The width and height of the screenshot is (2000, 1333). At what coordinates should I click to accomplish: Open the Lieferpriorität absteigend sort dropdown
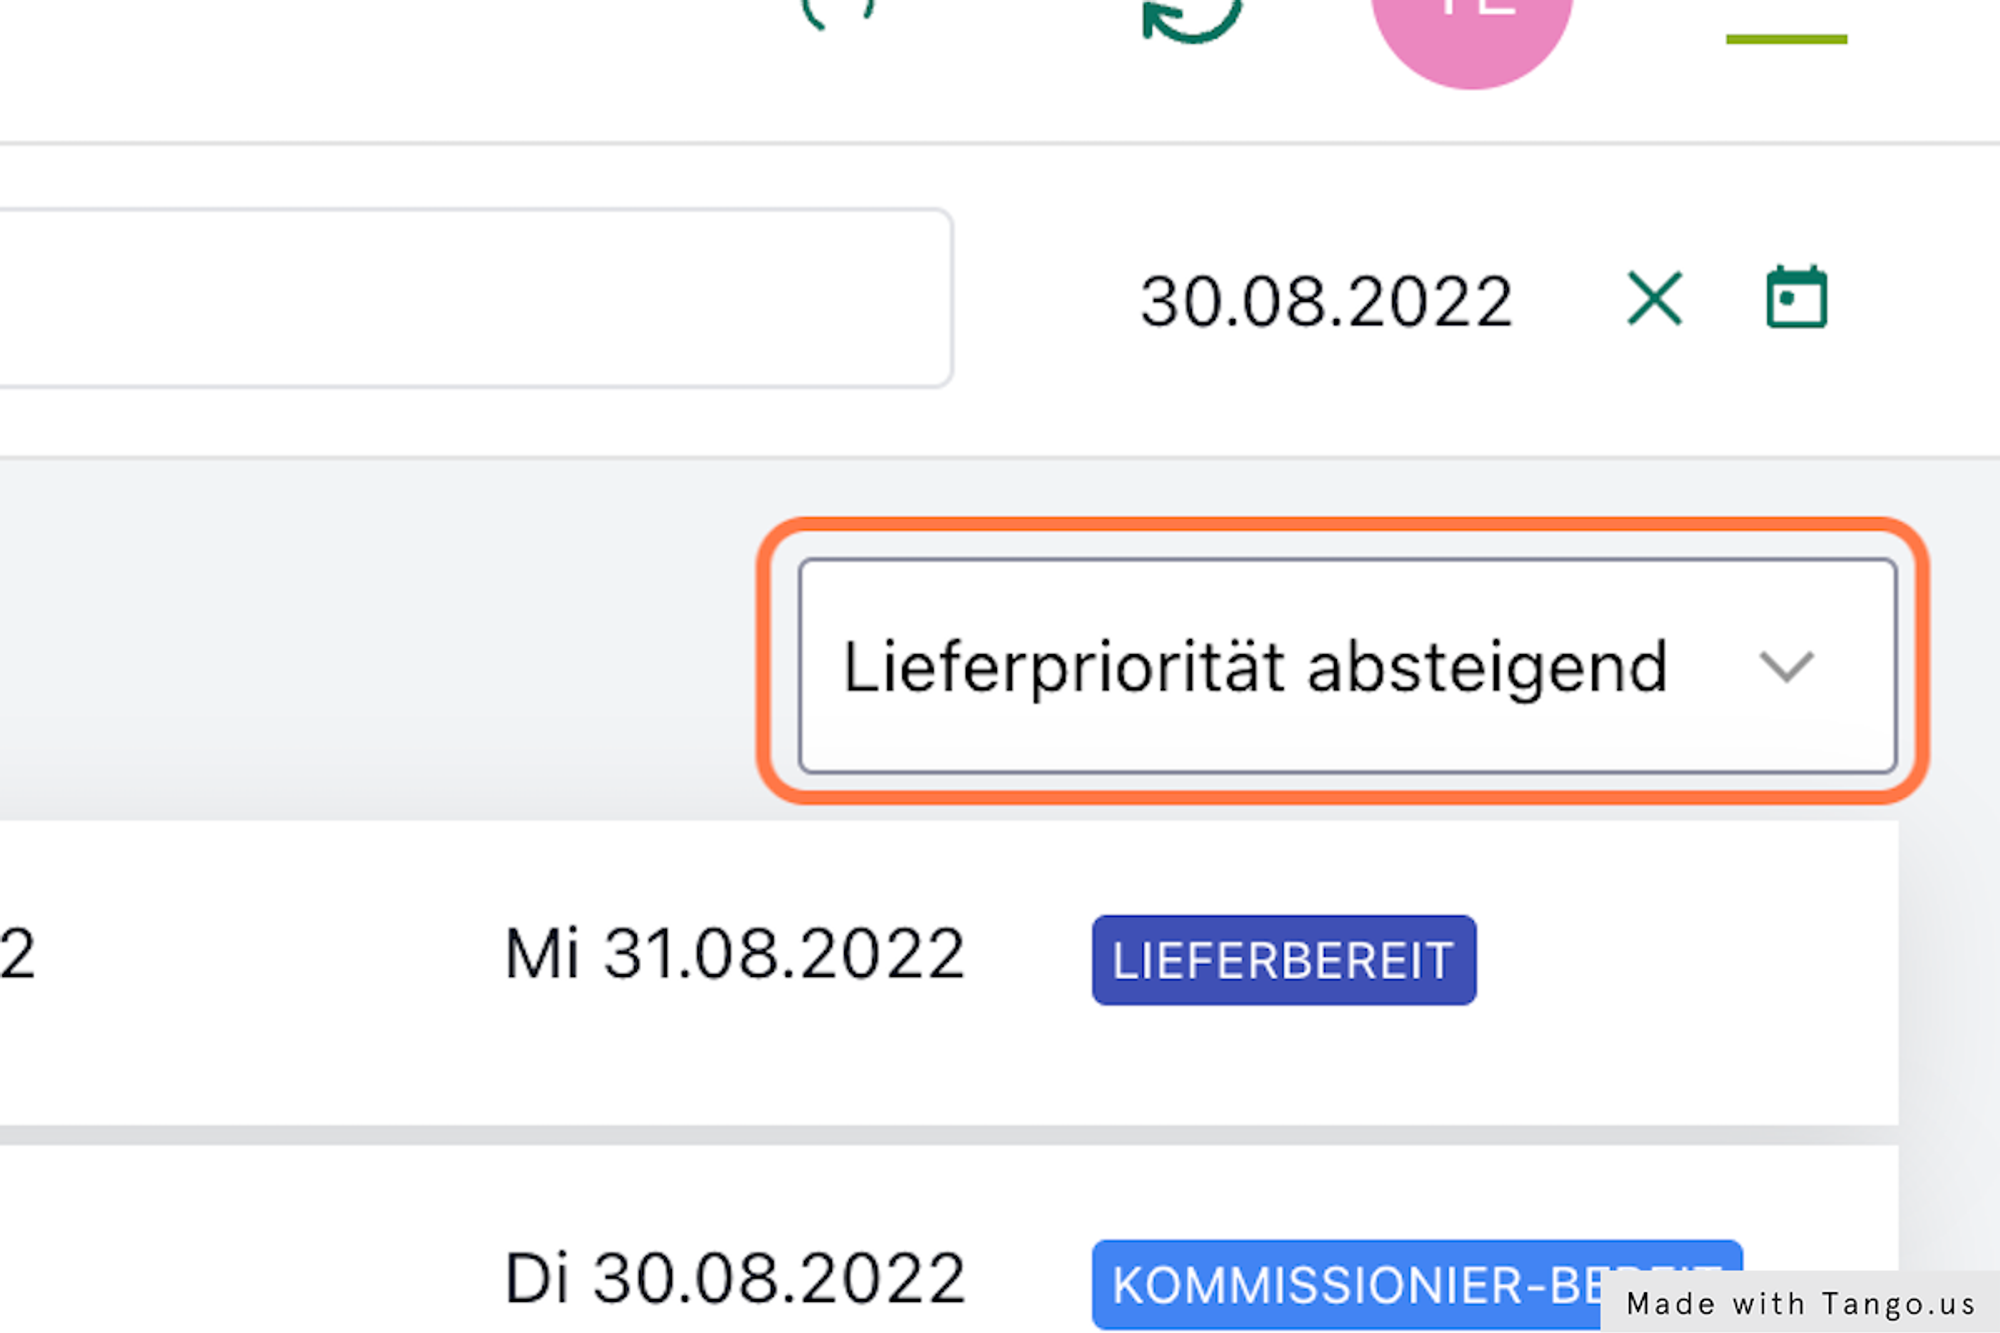(1255, 667)
